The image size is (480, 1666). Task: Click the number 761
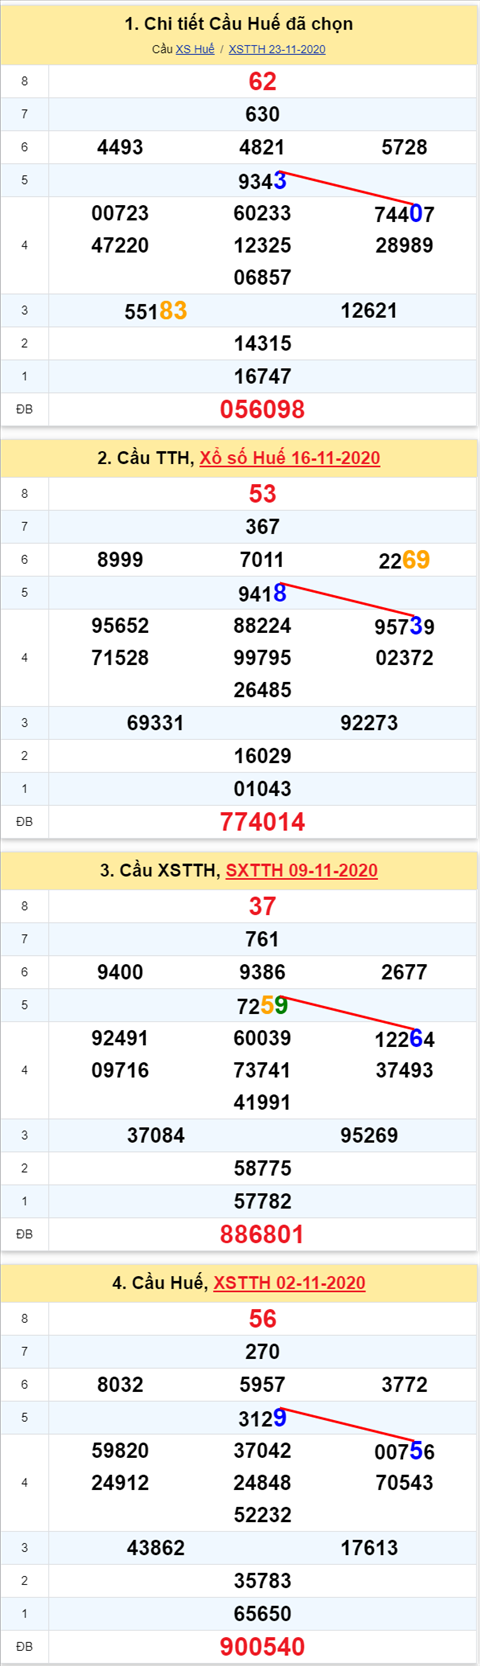[x=262, y=939]
